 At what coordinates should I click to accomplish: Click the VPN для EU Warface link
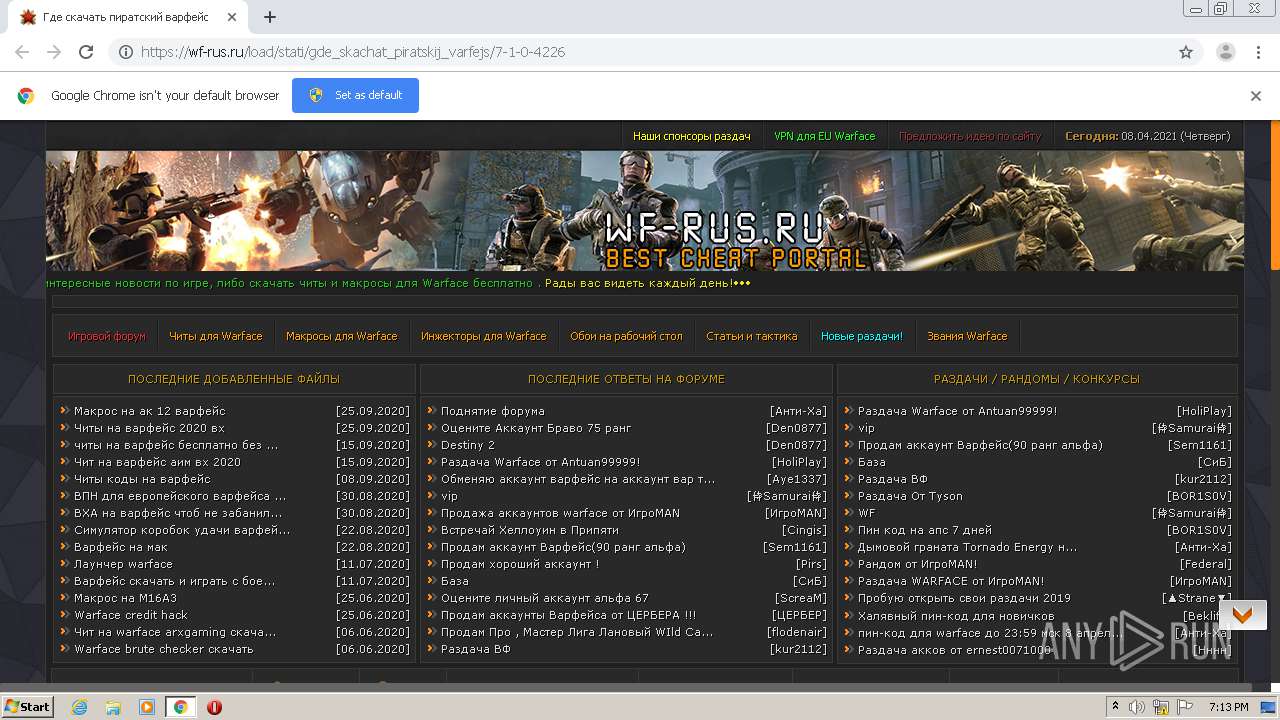[825, 136]
